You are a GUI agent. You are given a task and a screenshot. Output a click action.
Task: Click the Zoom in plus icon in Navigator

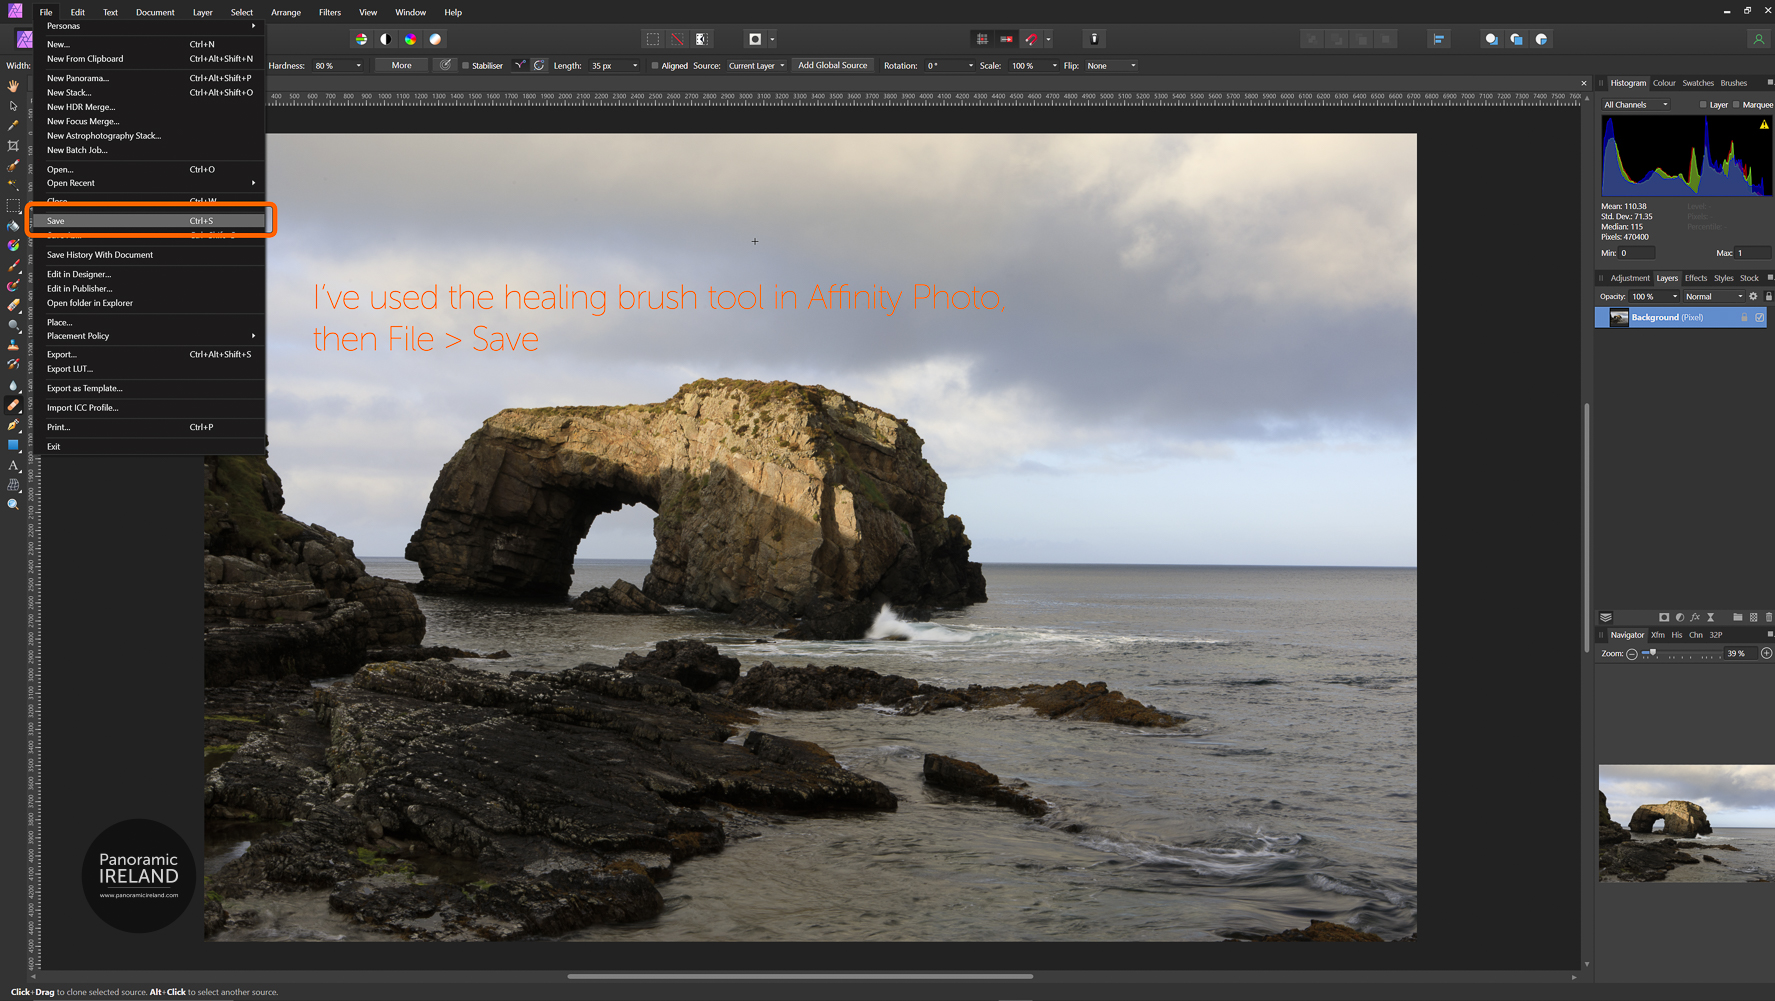coord(1767,654)
